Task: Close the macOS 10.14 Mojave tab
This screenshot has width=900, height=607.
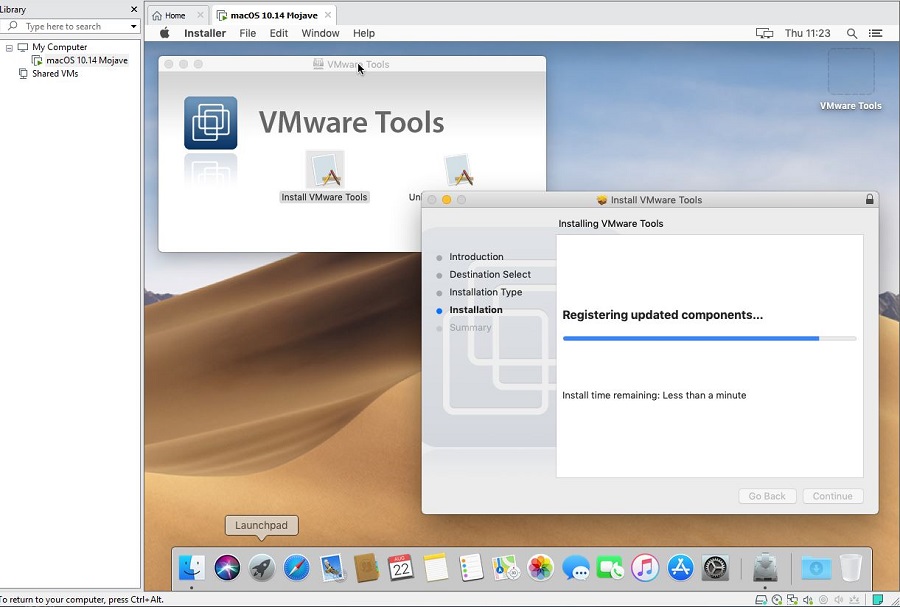Action: coord(328,15)
